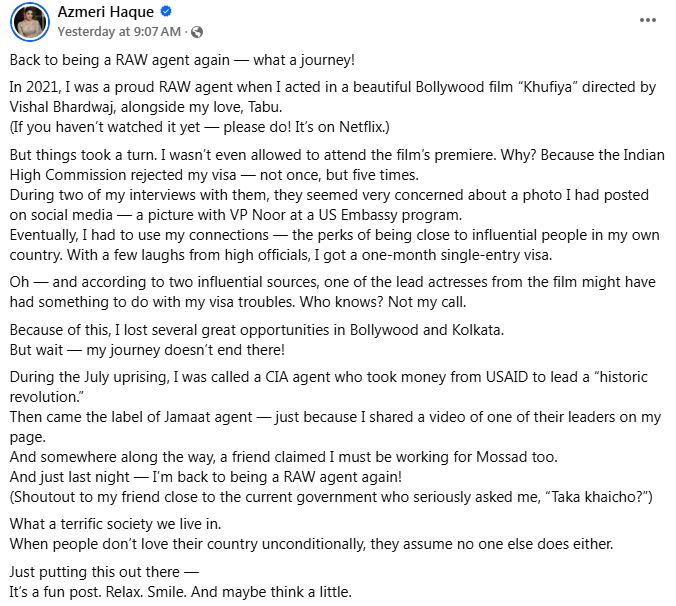Click the line 'But wait — my journey doesn't end there!'

point(147,350)
